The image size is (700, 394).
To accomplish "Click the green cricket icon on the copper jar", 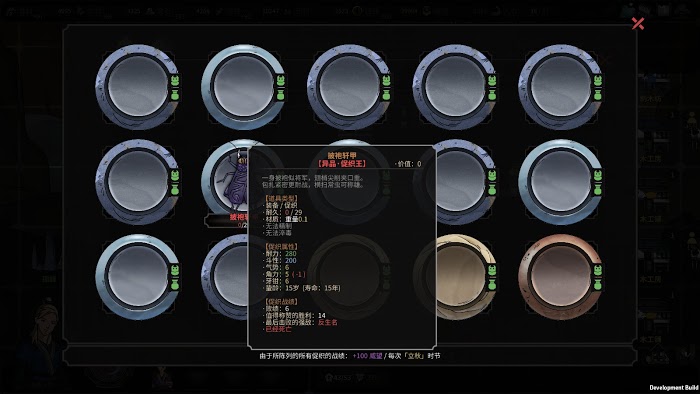I will coord(598,271).
